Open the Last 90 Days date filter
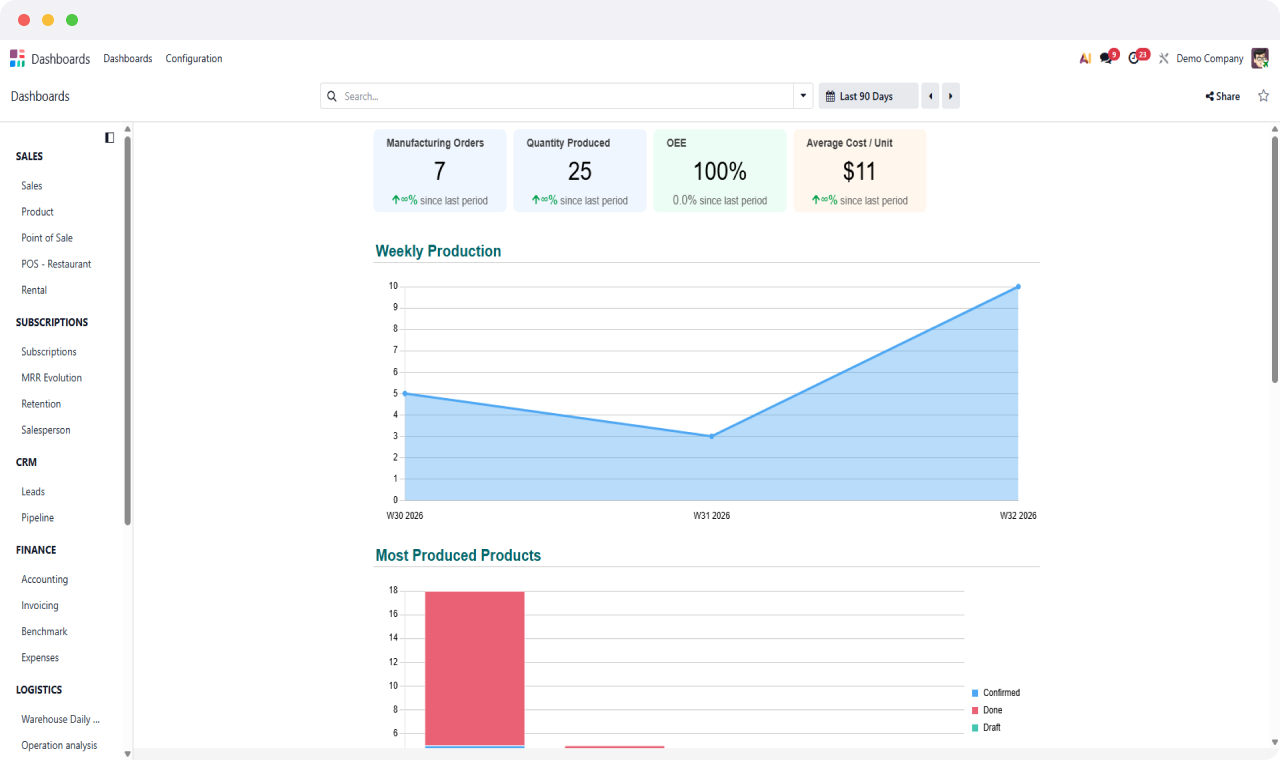Viewport: 1280px width, 760px height. point(868,96)
